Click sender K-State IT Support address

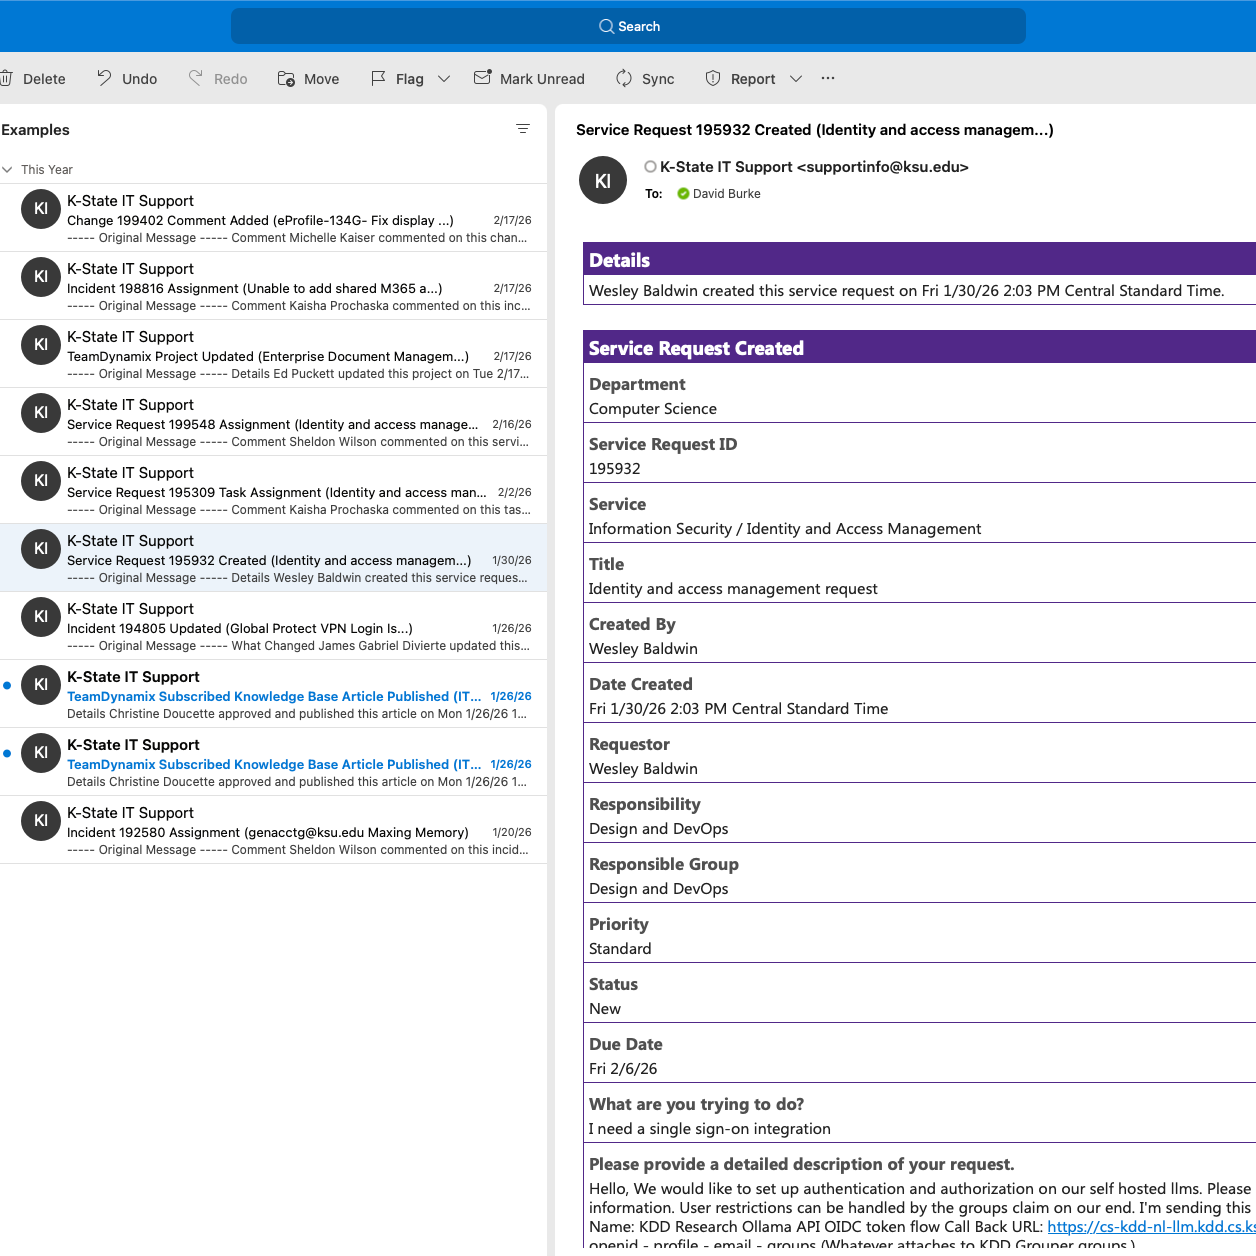(x=814, y=167)
